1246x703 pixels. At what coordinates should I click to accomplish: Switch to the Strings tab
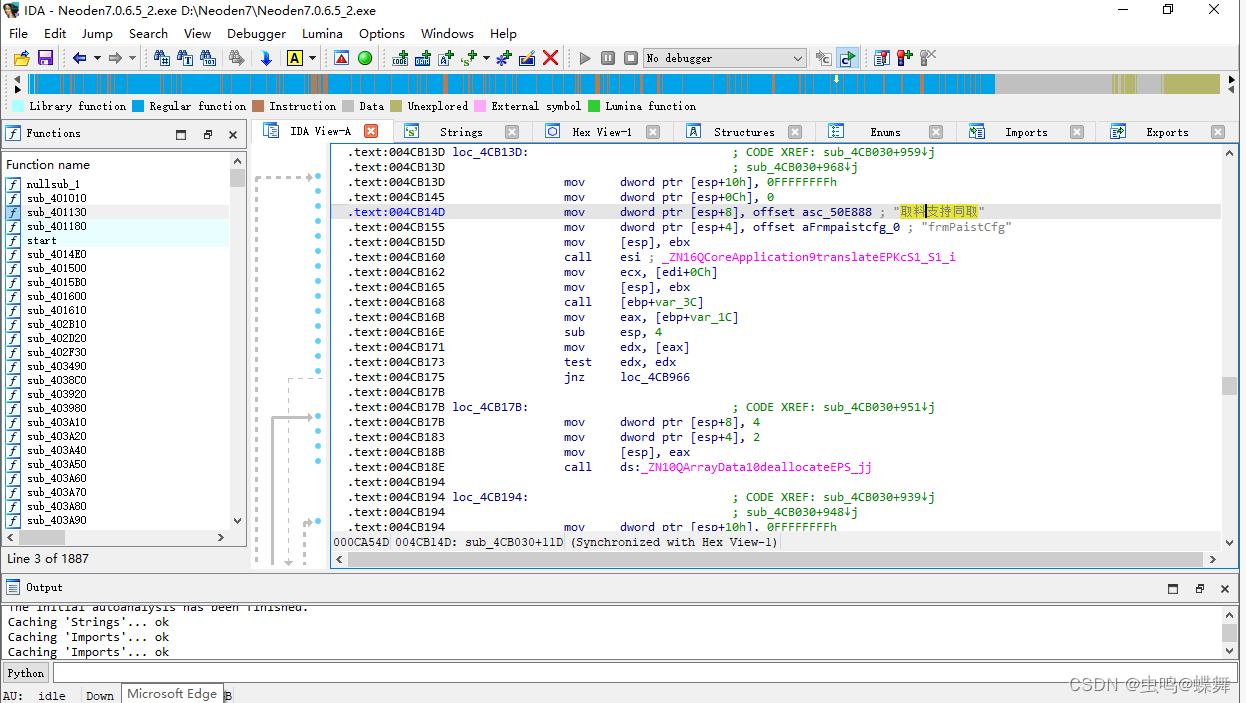(x=461, y=132)
